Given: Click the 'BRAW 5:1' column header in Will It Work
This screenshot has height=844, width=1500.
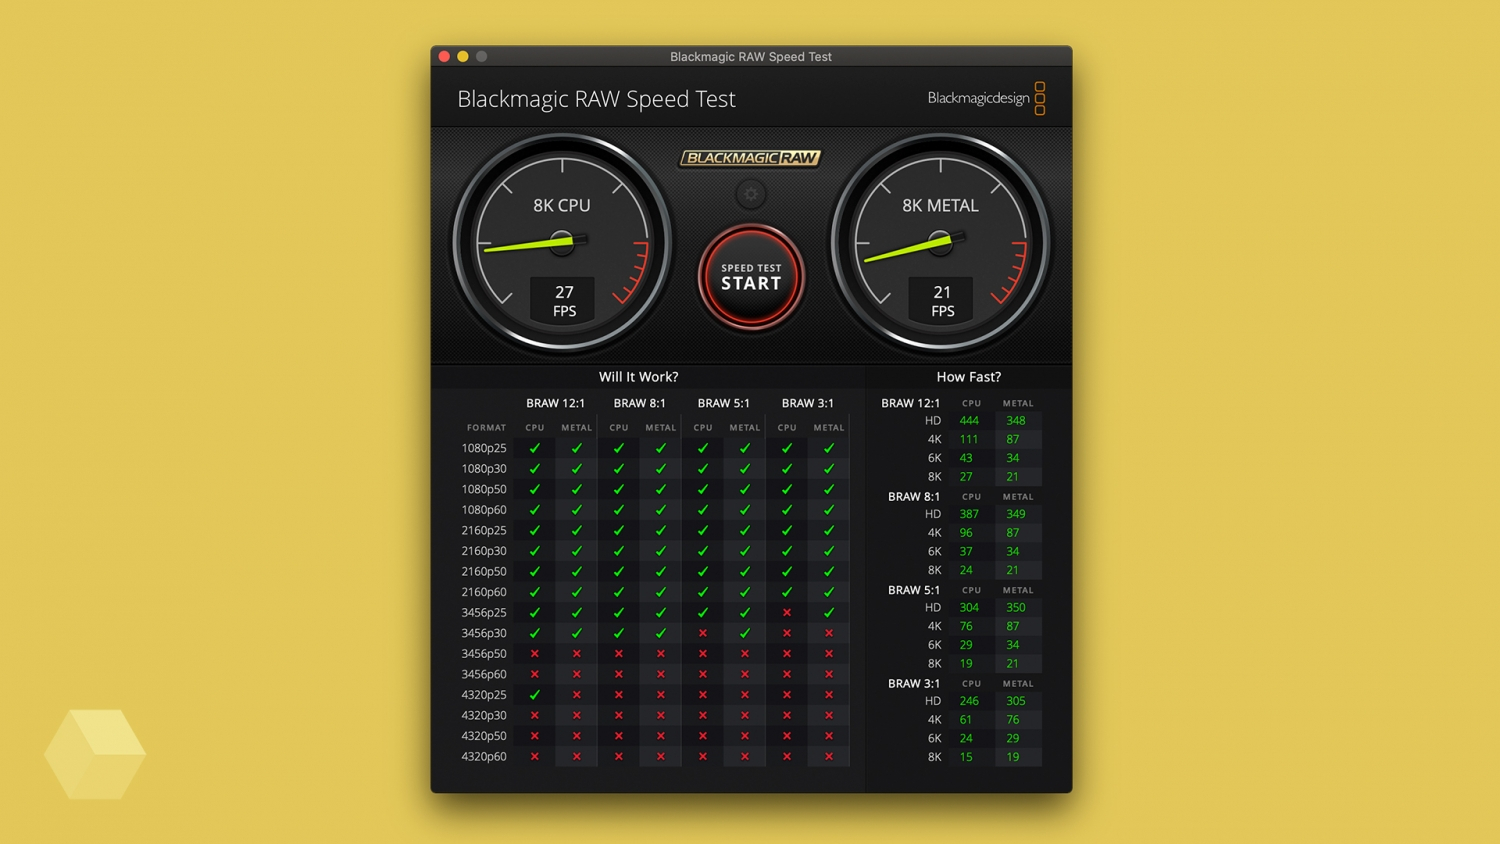Looking at the screenshot, I should coord(723,403).
